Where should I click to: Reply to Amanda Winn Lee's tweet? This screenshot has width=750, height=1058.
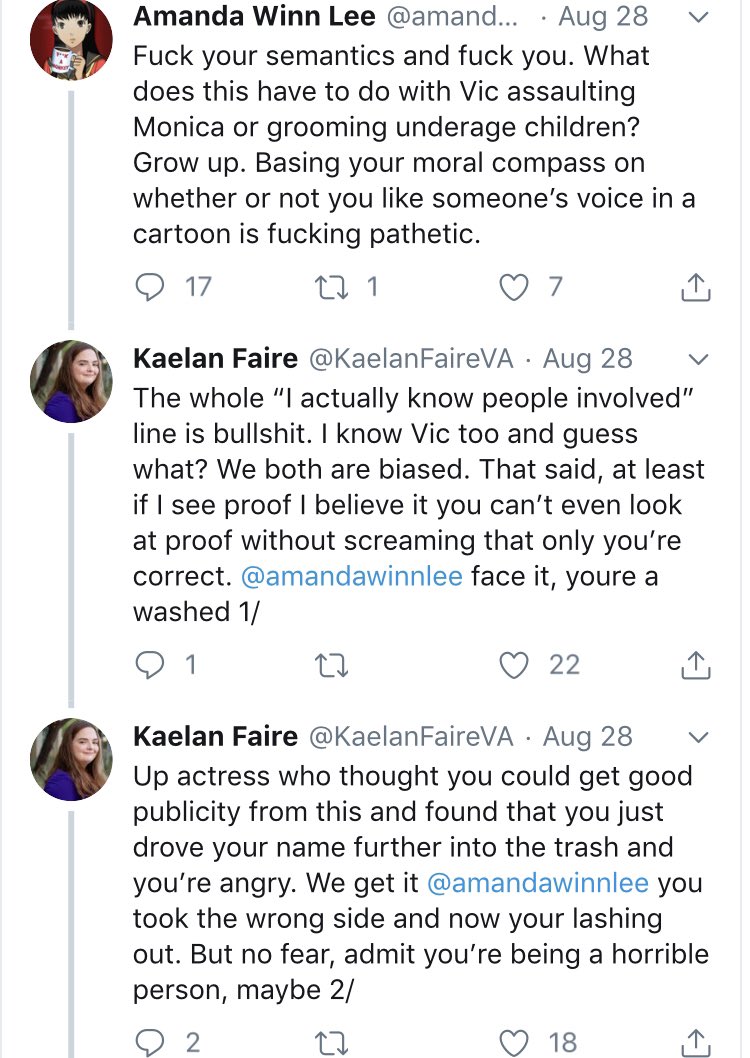click(x=150, y=287)
